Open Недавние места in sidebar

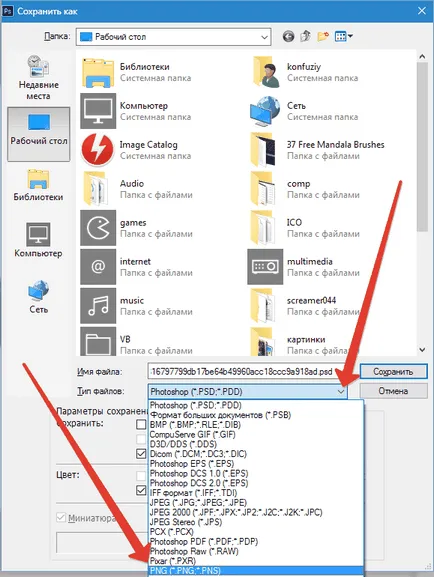pyautogui.click(x=39, y=78)
